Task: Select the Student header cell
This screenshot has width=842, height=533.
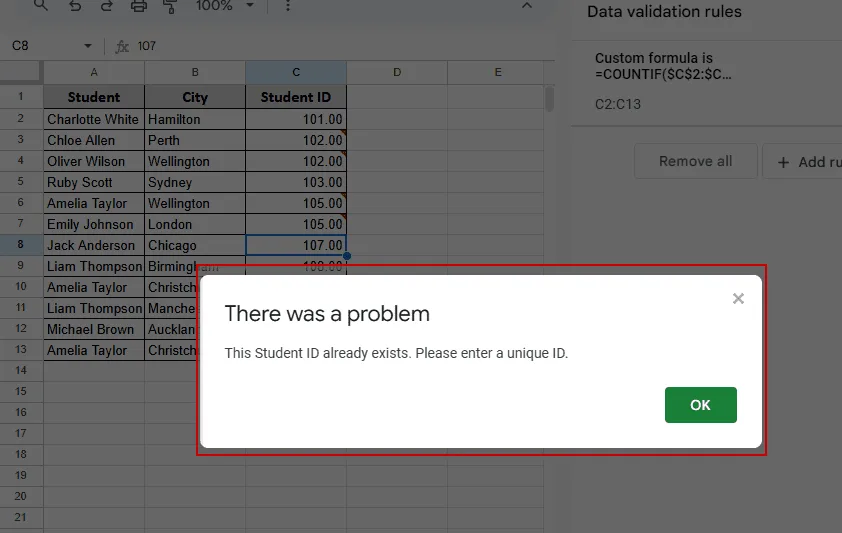Action: tap(94, 97)
